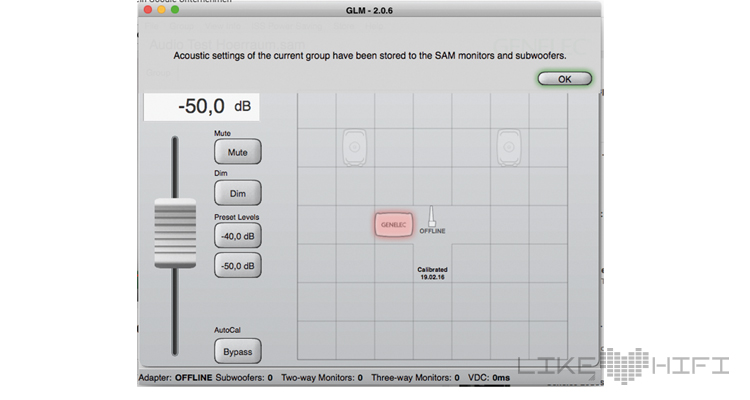This screenshot has height=400, width=750.
Task: Click the 'VDC: 0ms' status entry
Action: click(x=489, y=378)
